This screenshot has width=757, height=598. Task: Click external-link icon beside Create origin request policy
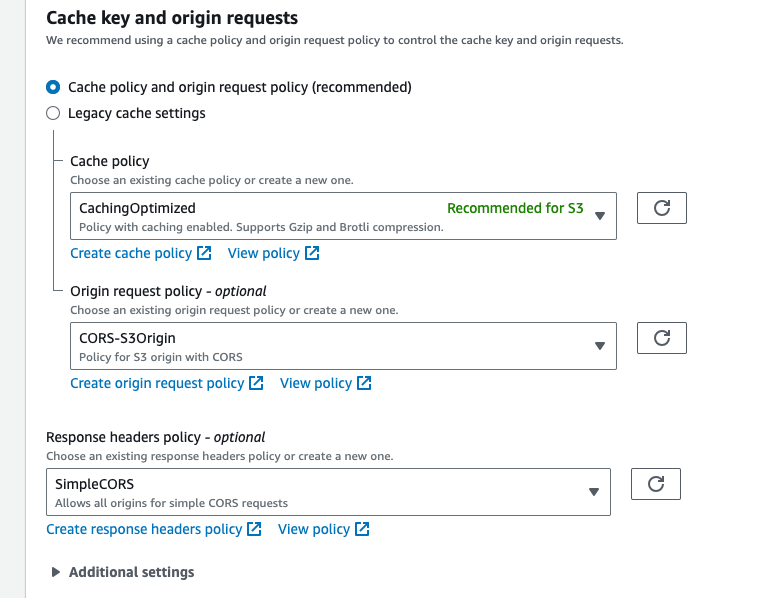click(x=256, y=383)
